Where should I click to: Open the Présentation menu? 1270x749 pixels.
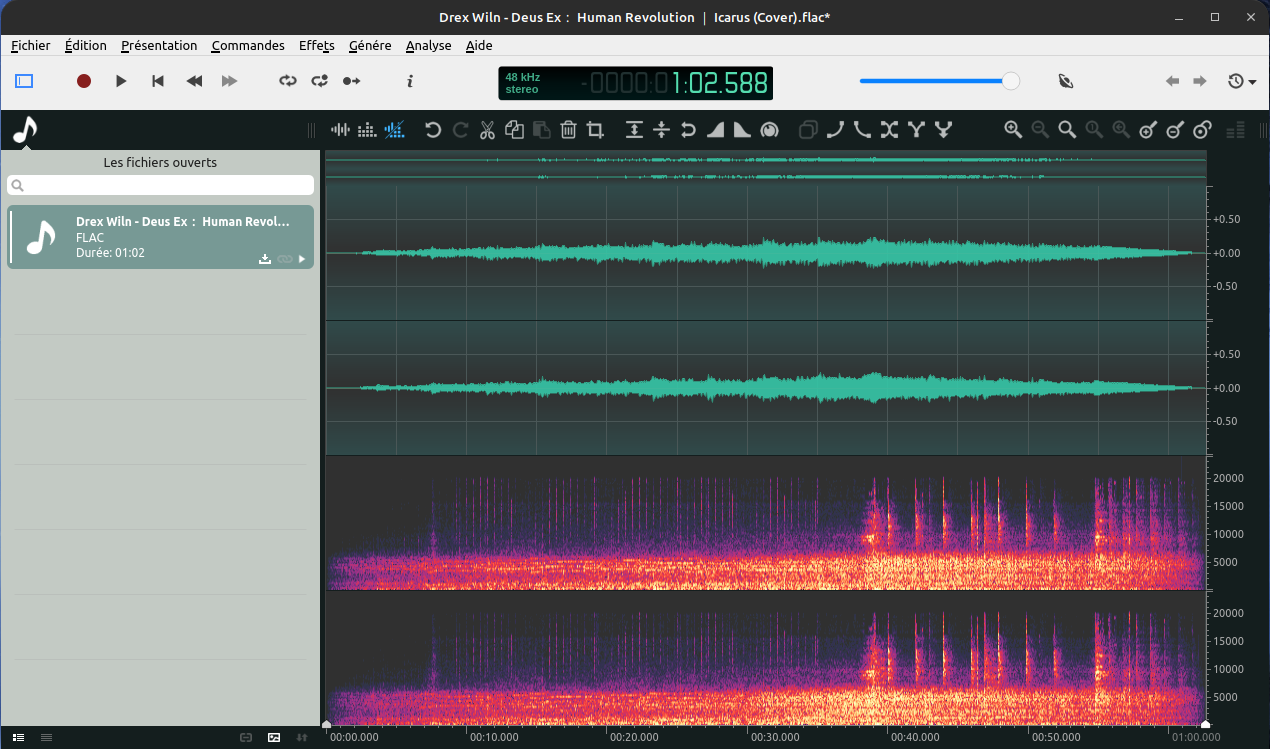[x=159, y=45]
